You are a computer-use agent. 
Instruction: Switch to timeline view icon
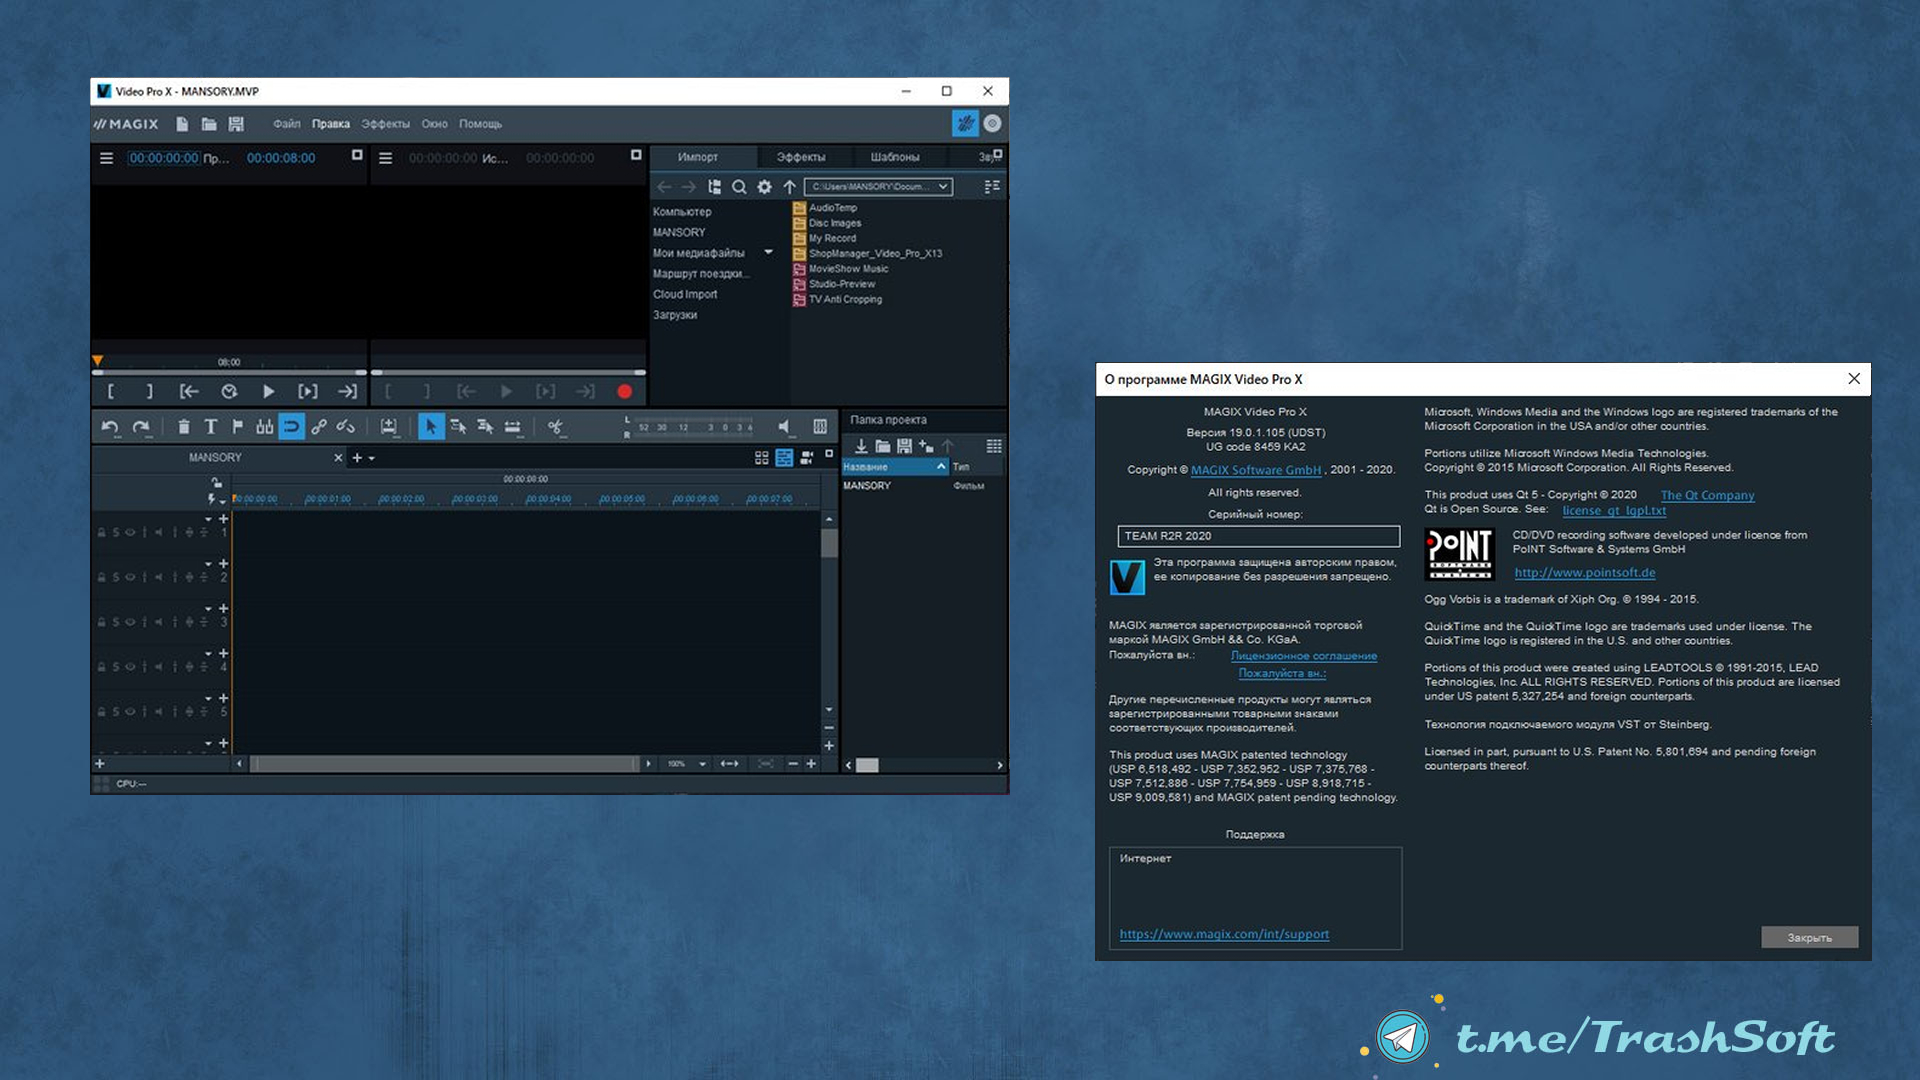click(x=784, y=458)
